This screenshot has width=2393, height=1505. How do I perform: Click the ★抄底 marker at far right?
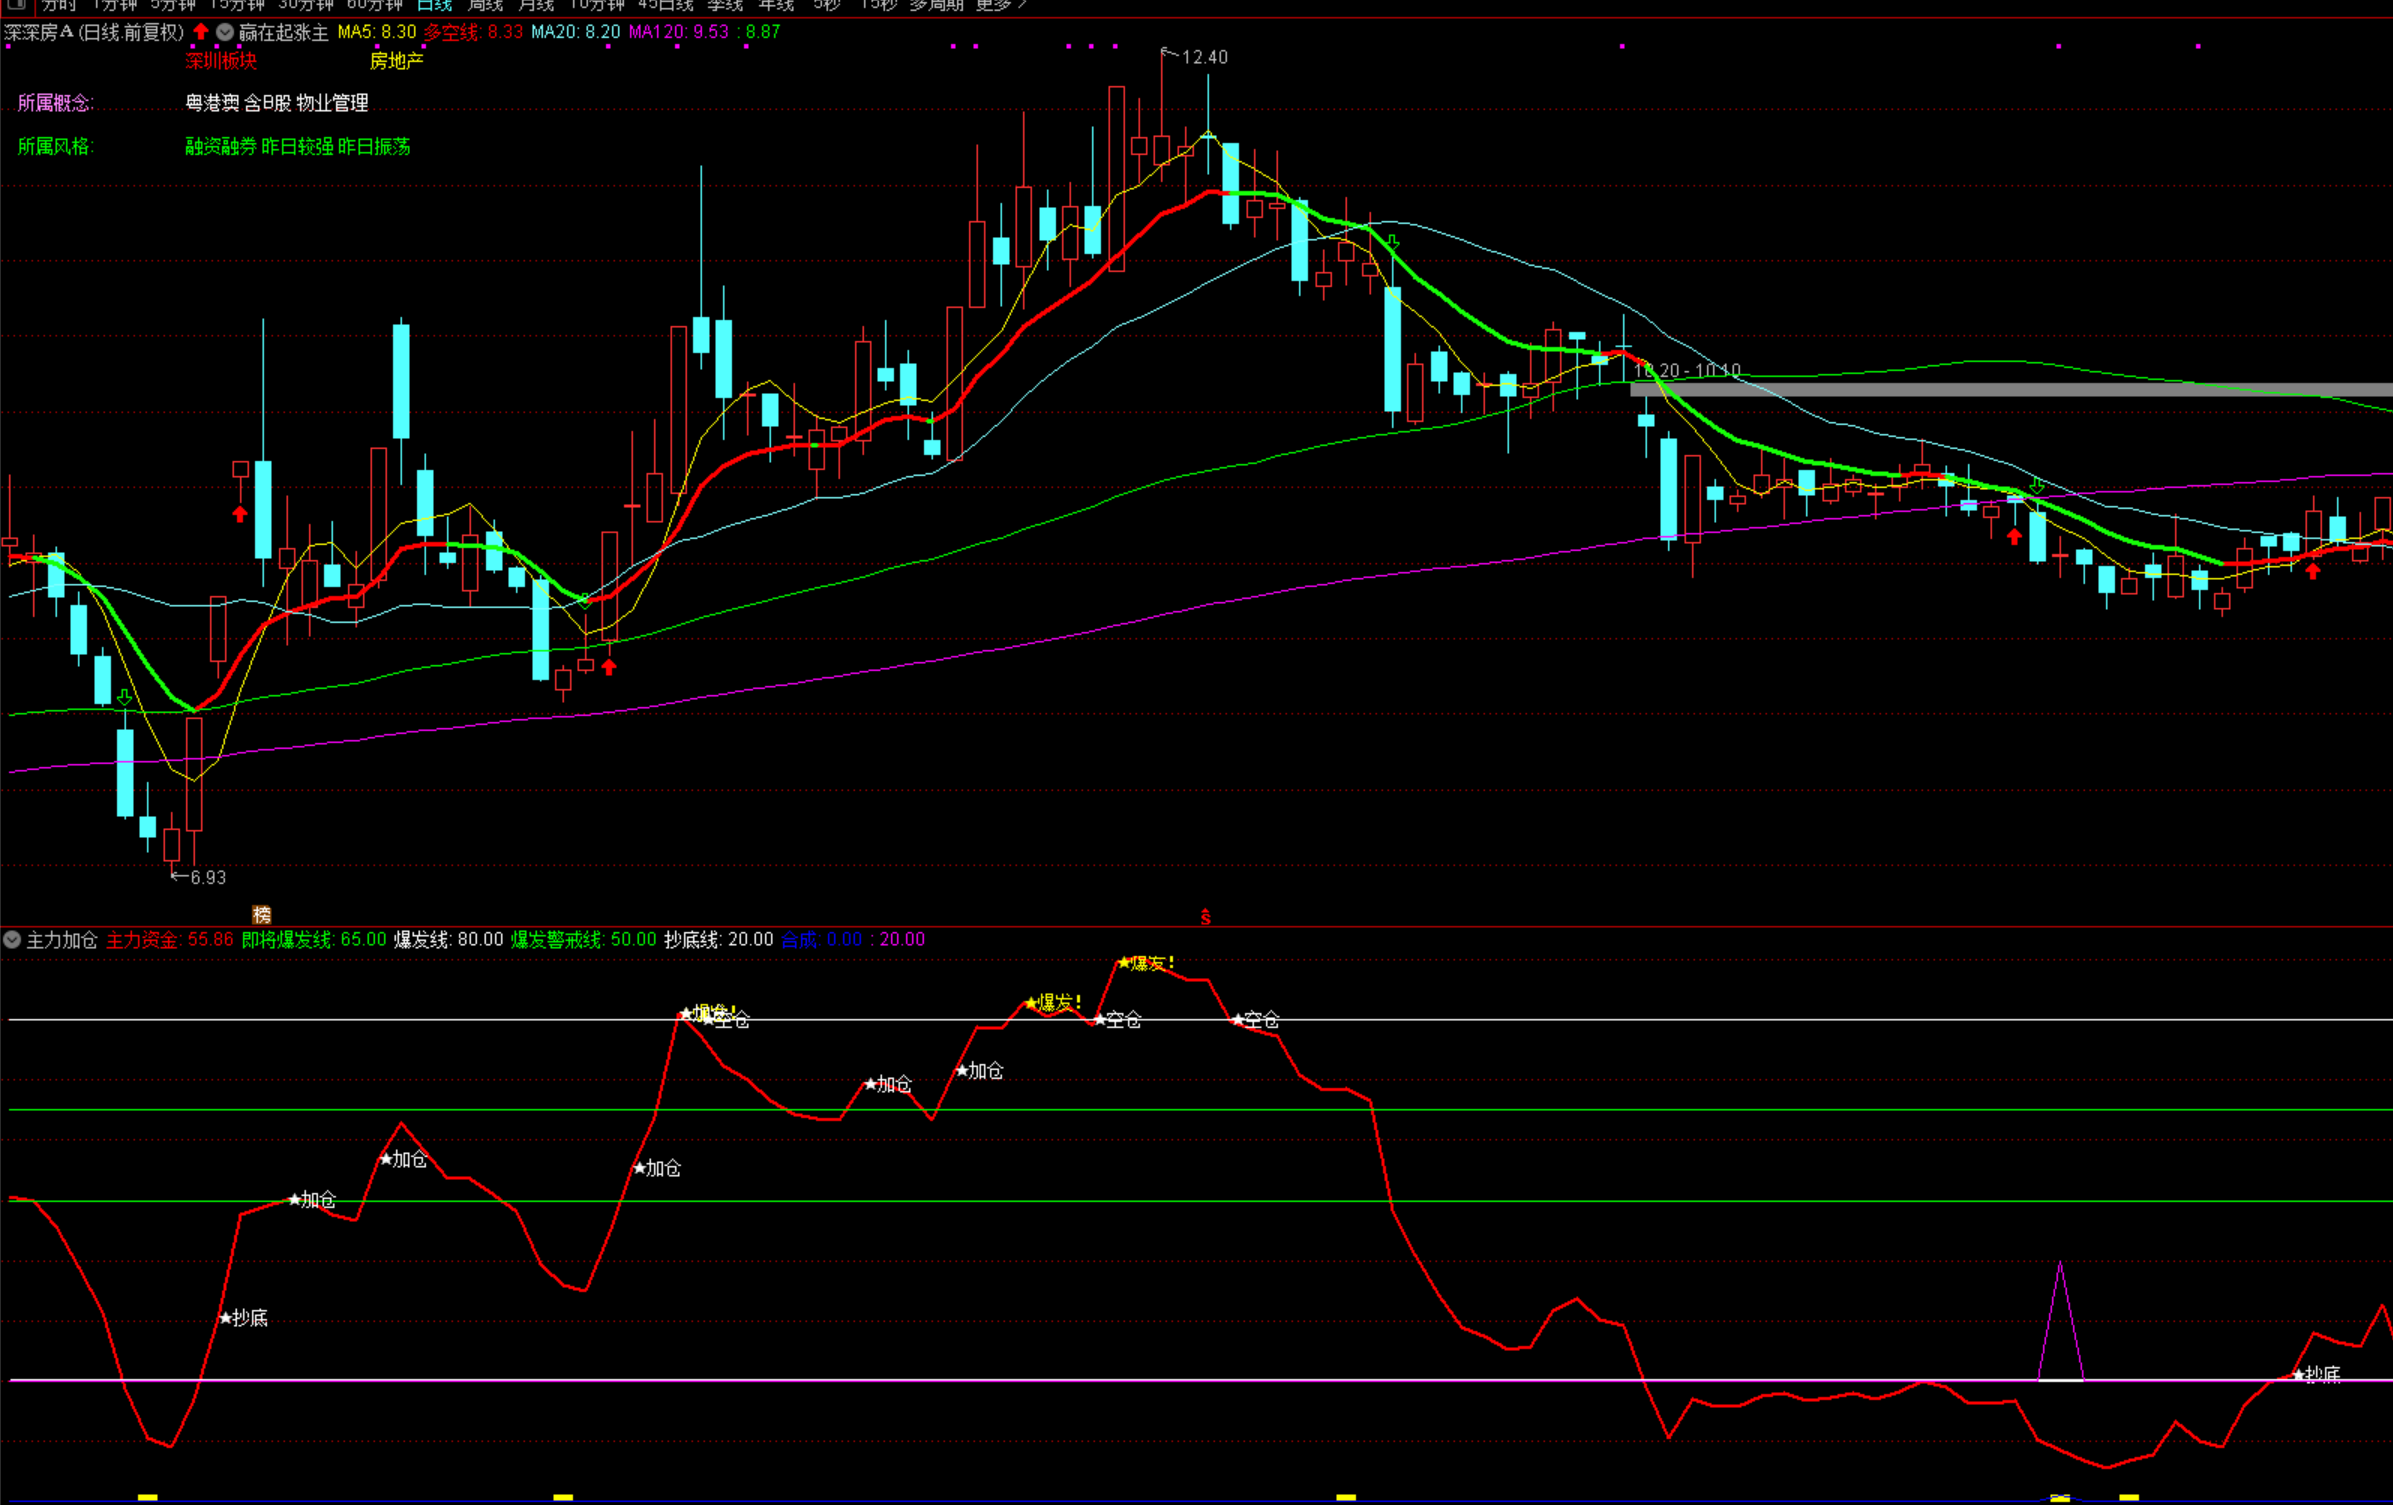(x=2316, y=1375)
